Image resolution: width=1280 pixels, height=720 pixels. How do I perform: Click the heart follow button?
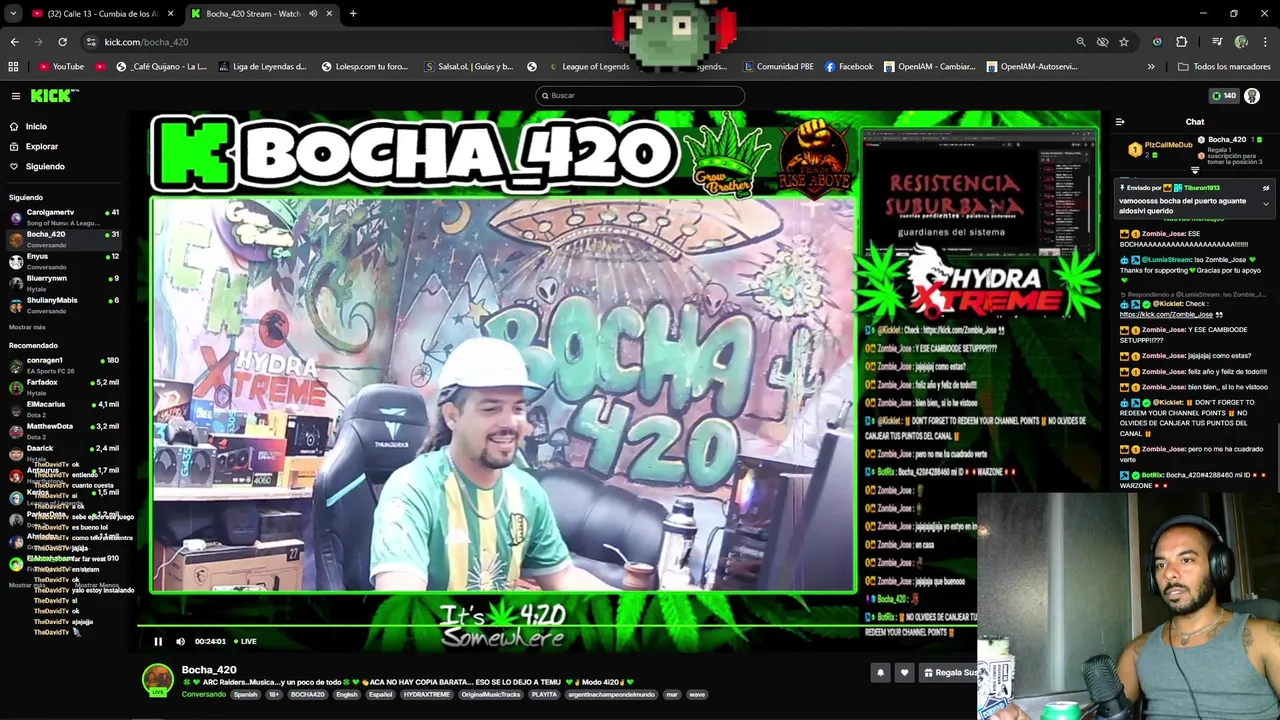tap(904, 673)
